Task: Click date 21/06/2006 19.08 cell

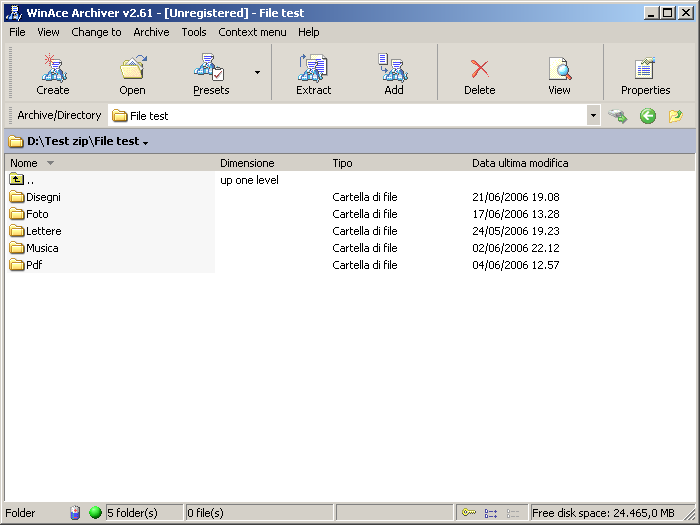Action: [516, 197]
